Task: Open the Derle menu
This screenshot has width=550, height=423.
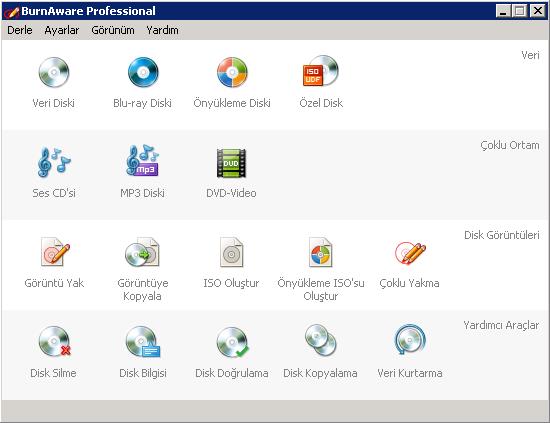Action: [x=20, y=30]
